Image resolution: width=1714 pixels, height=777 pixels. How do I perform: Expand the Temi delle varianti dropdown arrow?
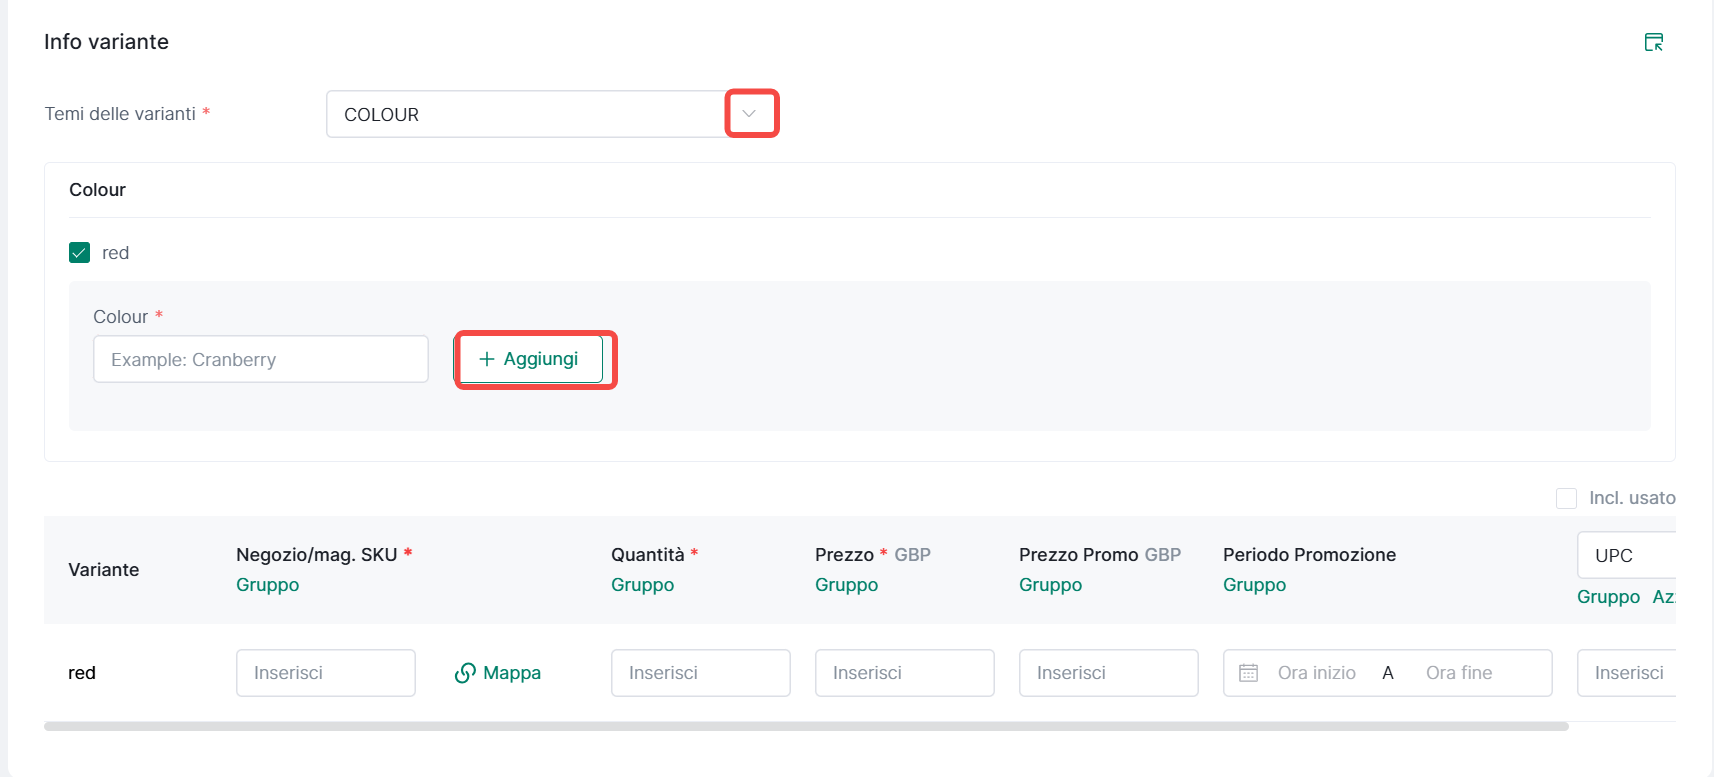[x=749, y=114]
